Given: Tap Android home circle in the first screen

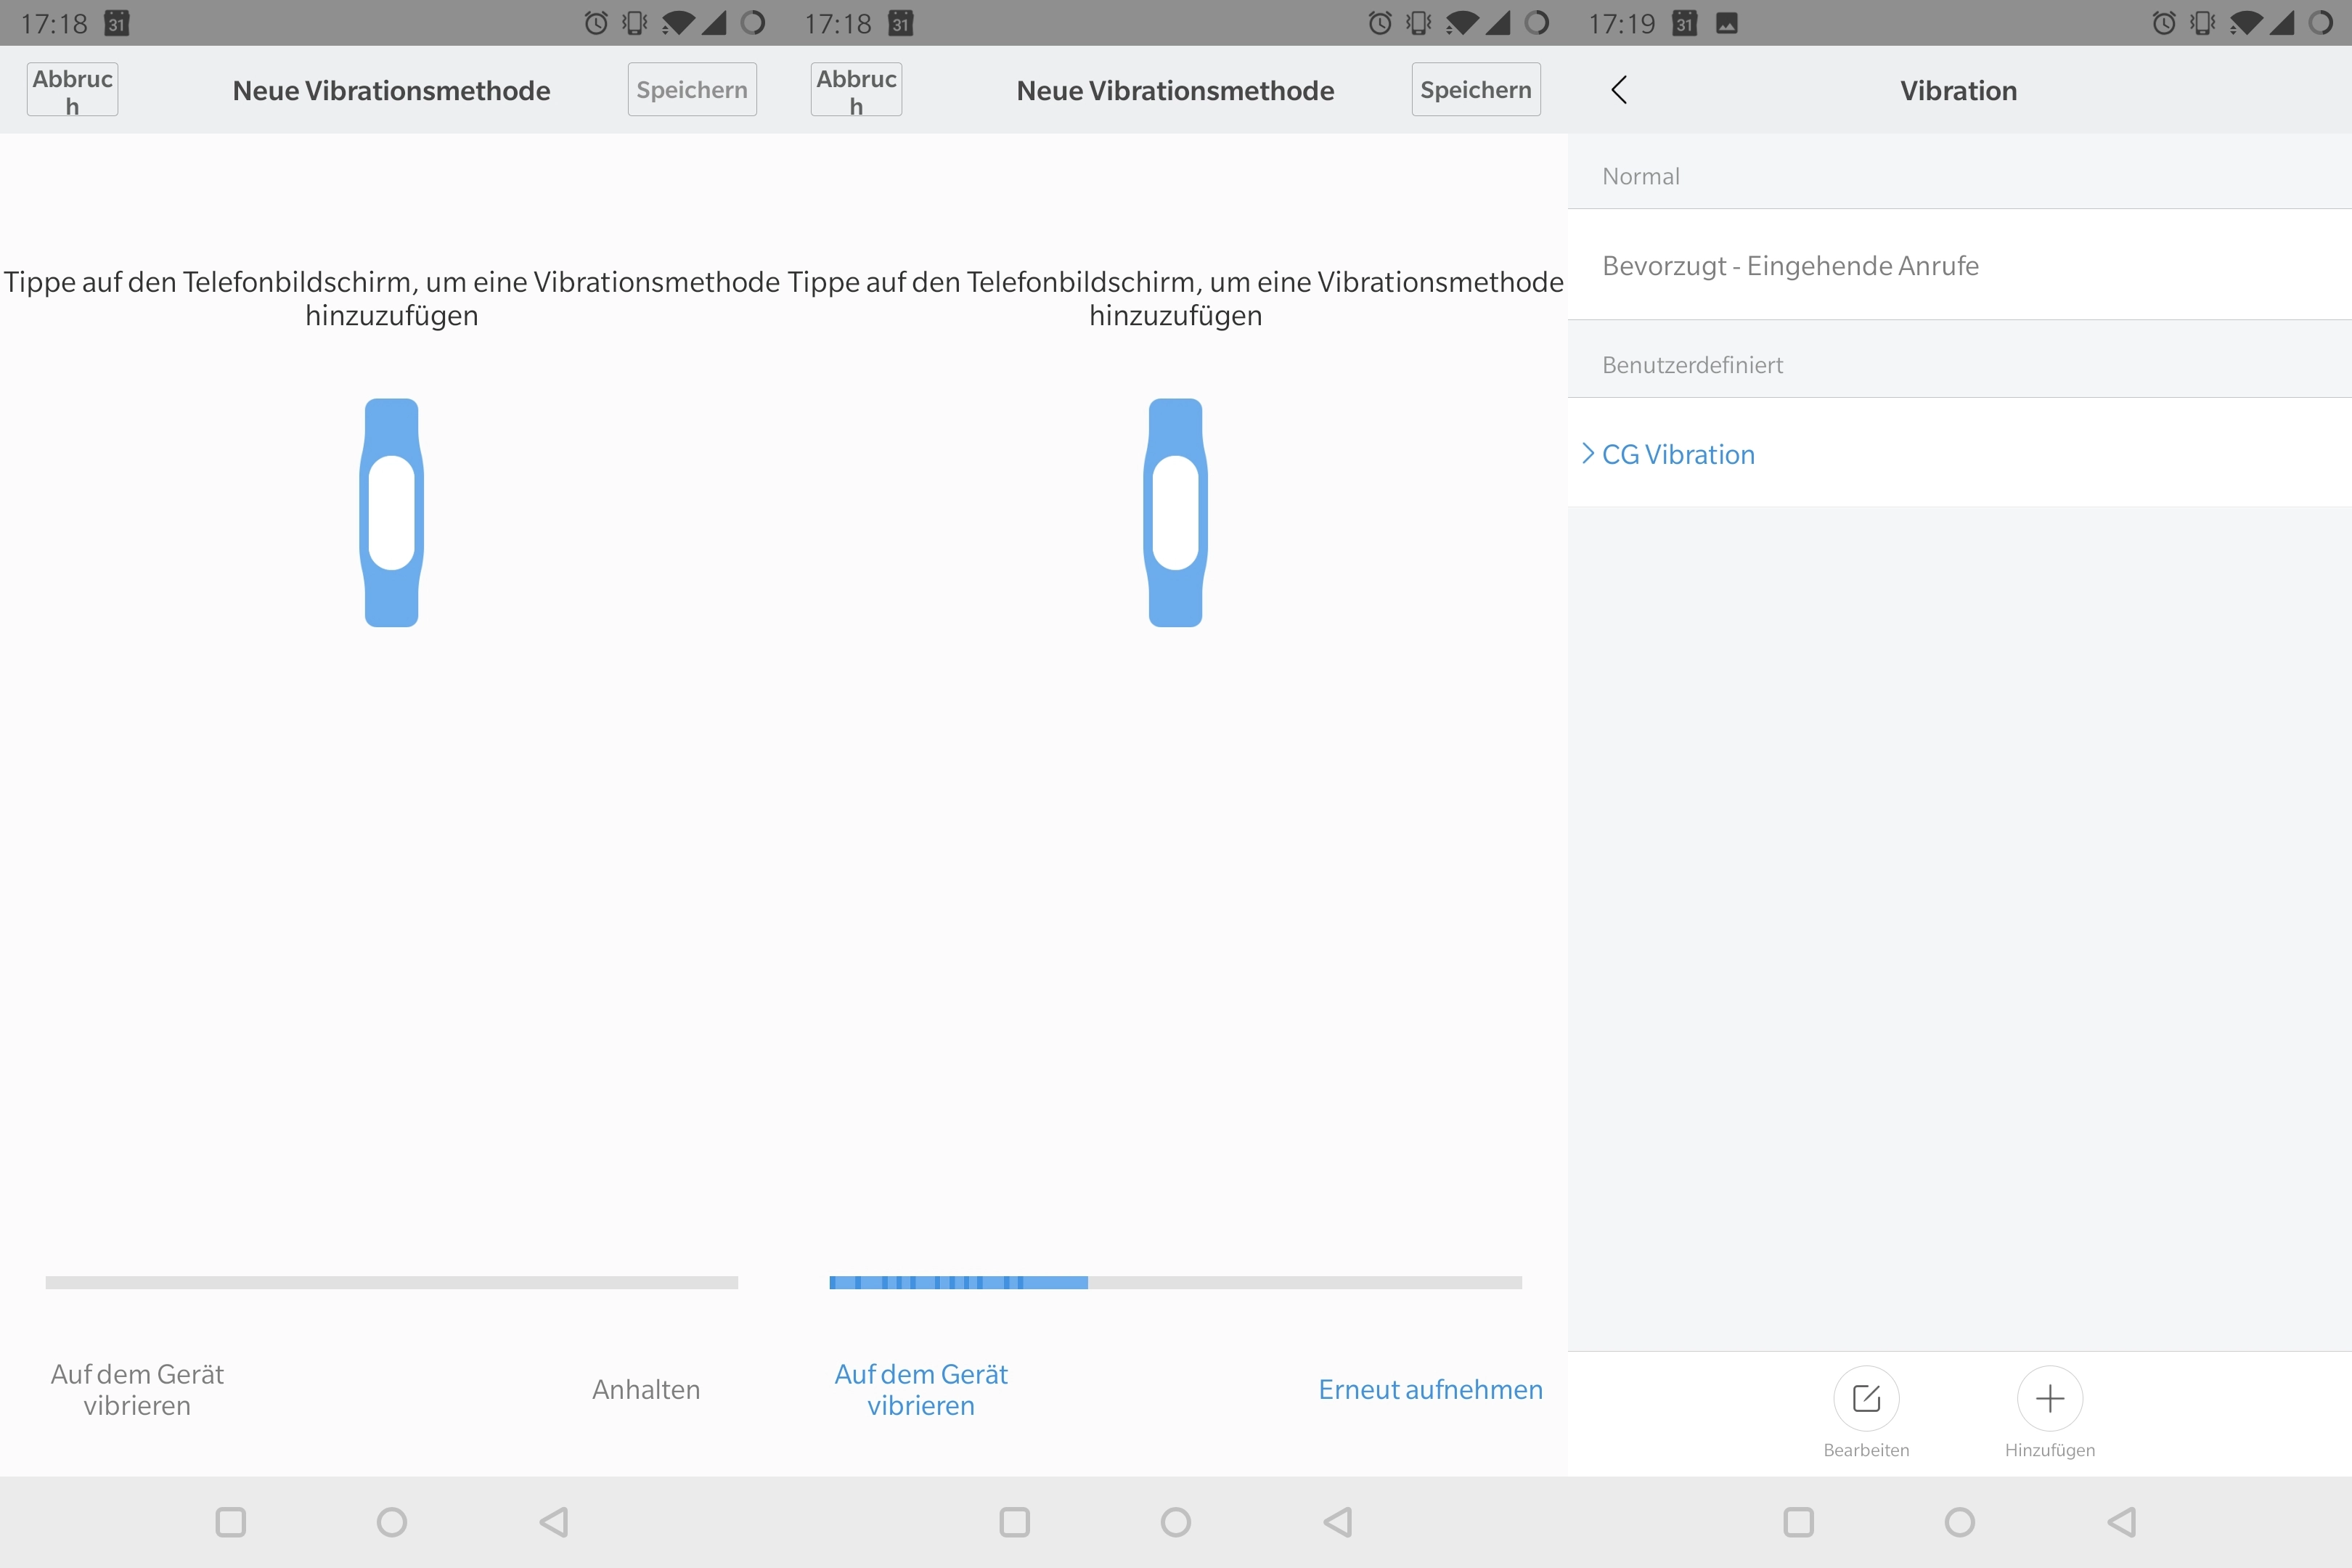Looking at the screenshot, I should [392, 1522].
